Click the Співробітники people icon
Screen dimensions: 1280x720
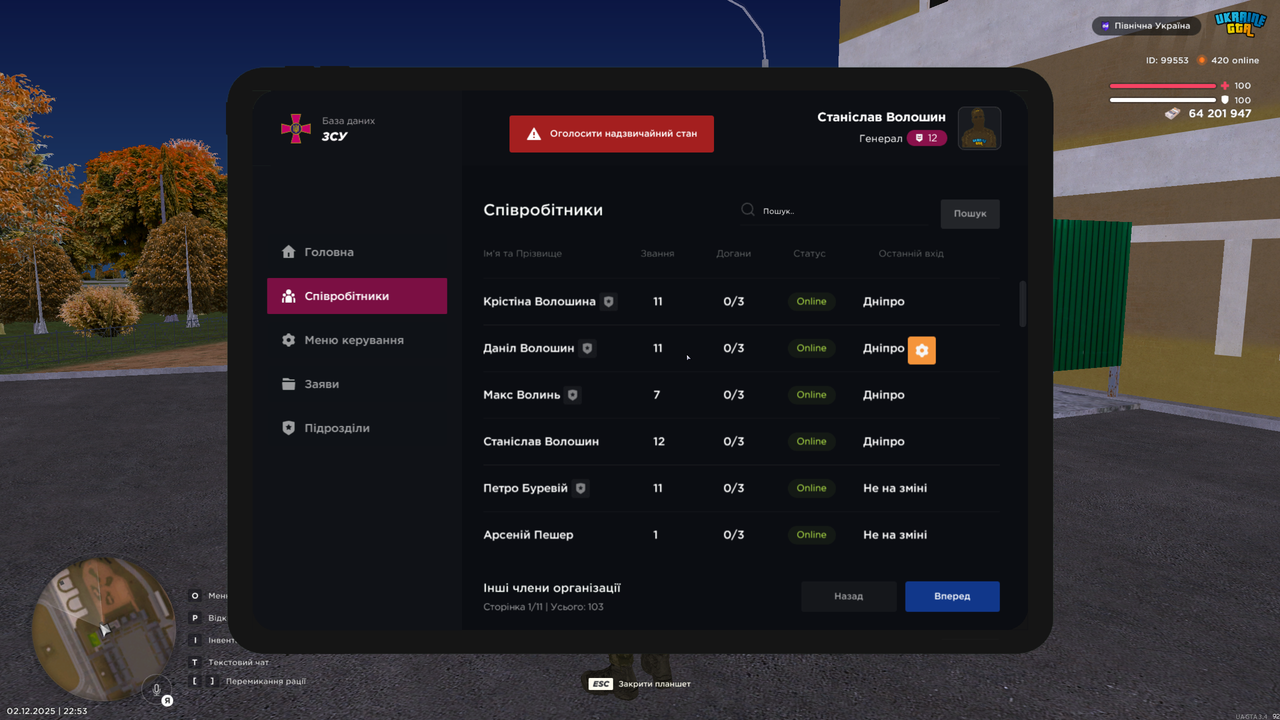[x=289, y=296]
